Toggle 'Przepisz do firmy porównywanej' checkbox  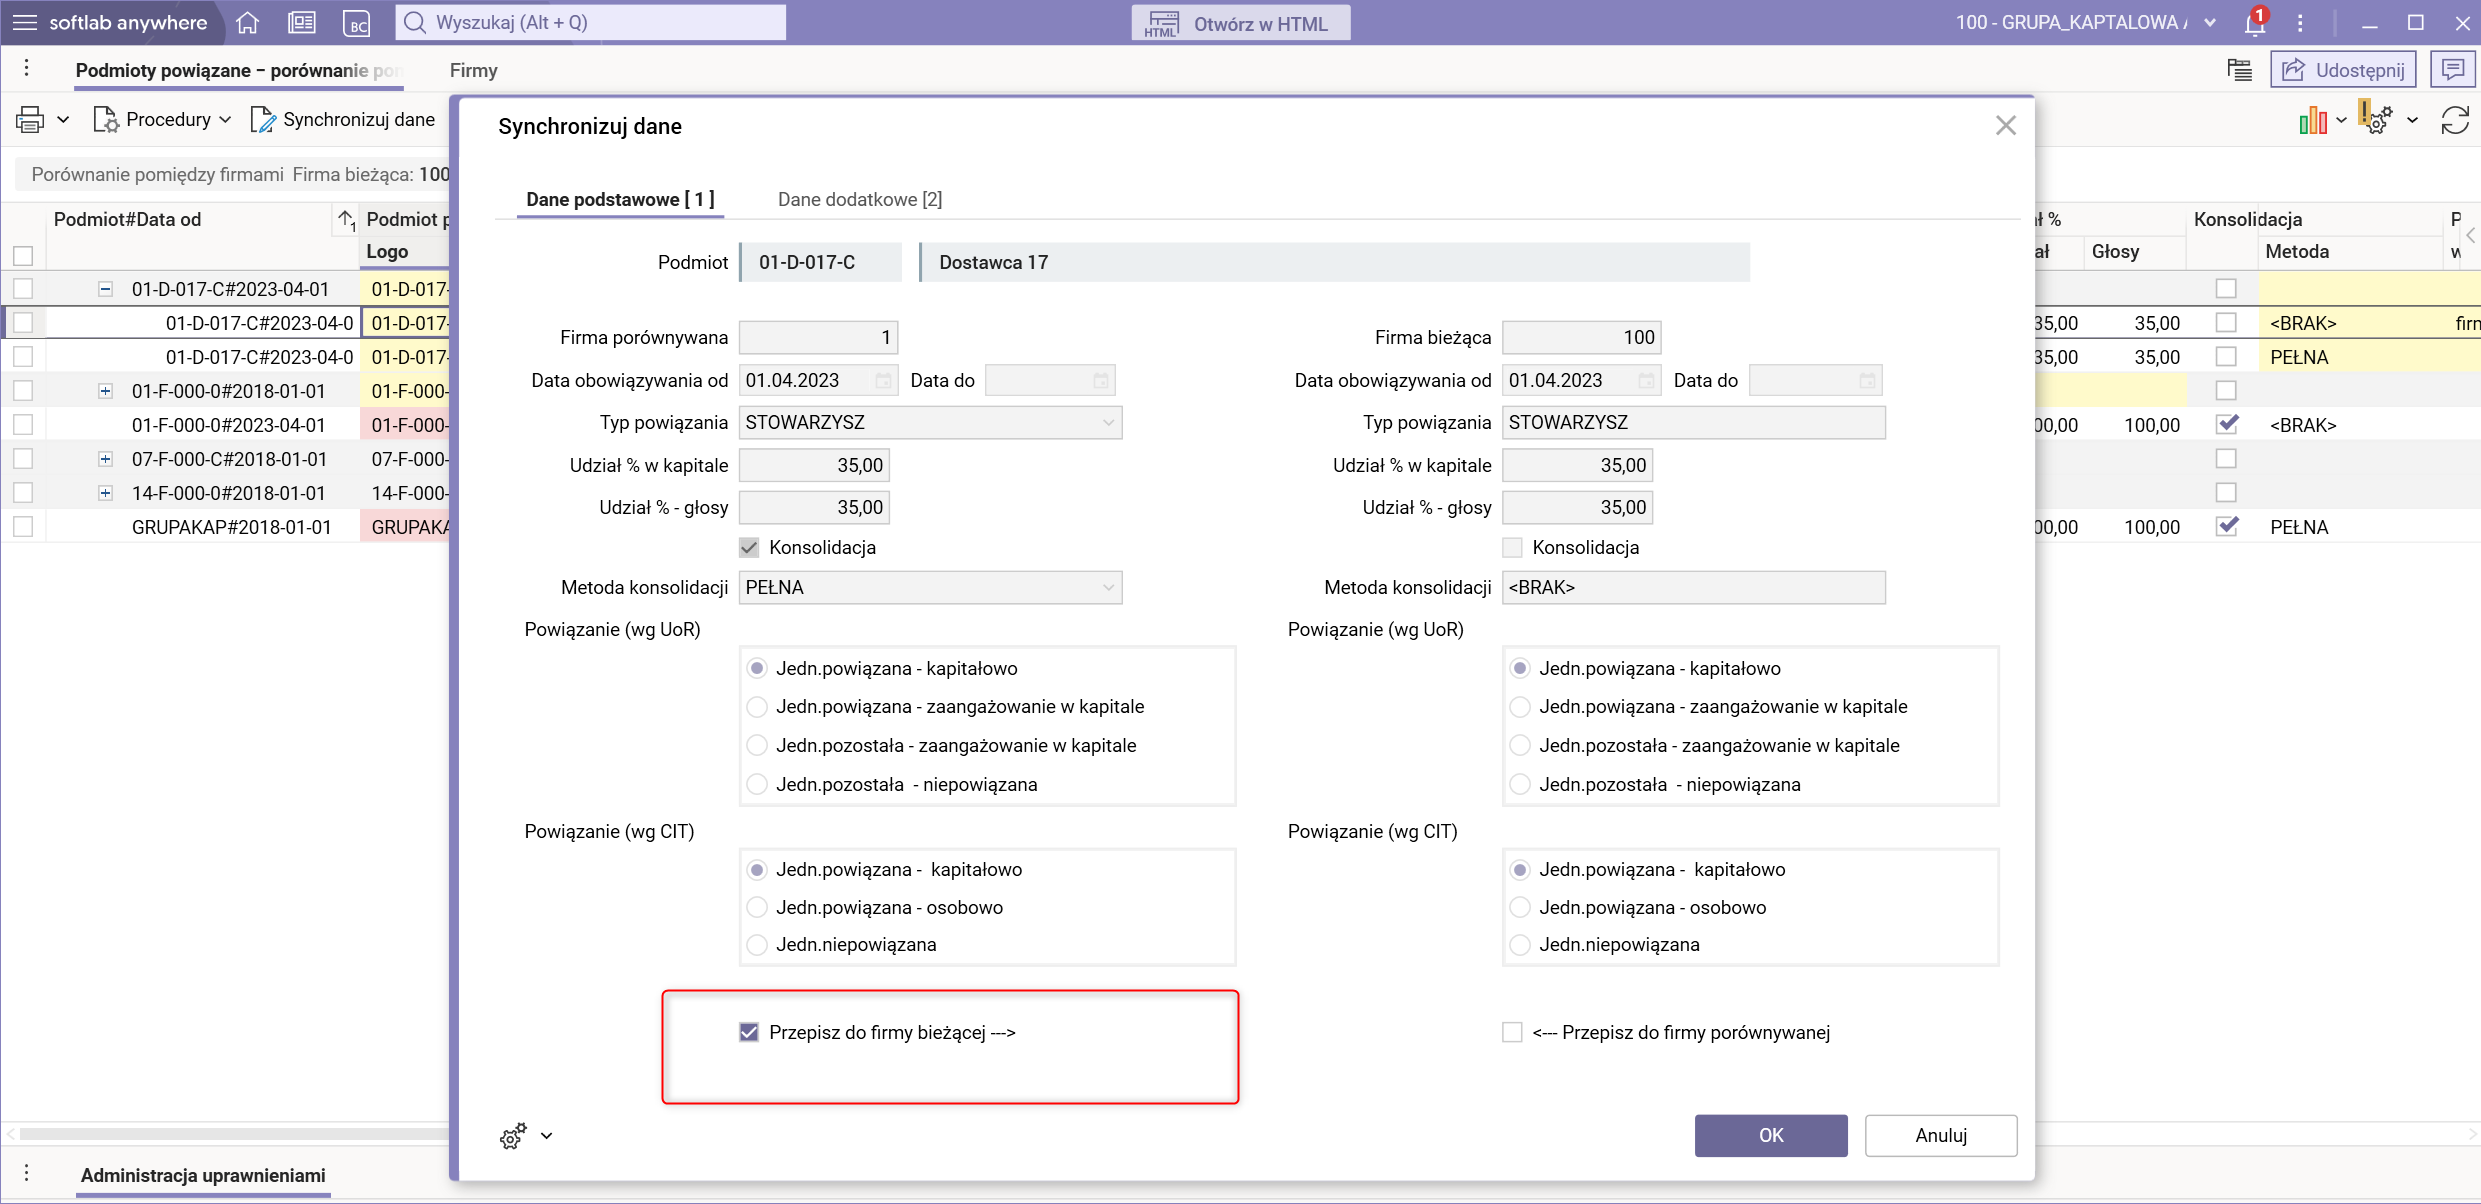point(1512,1032)
